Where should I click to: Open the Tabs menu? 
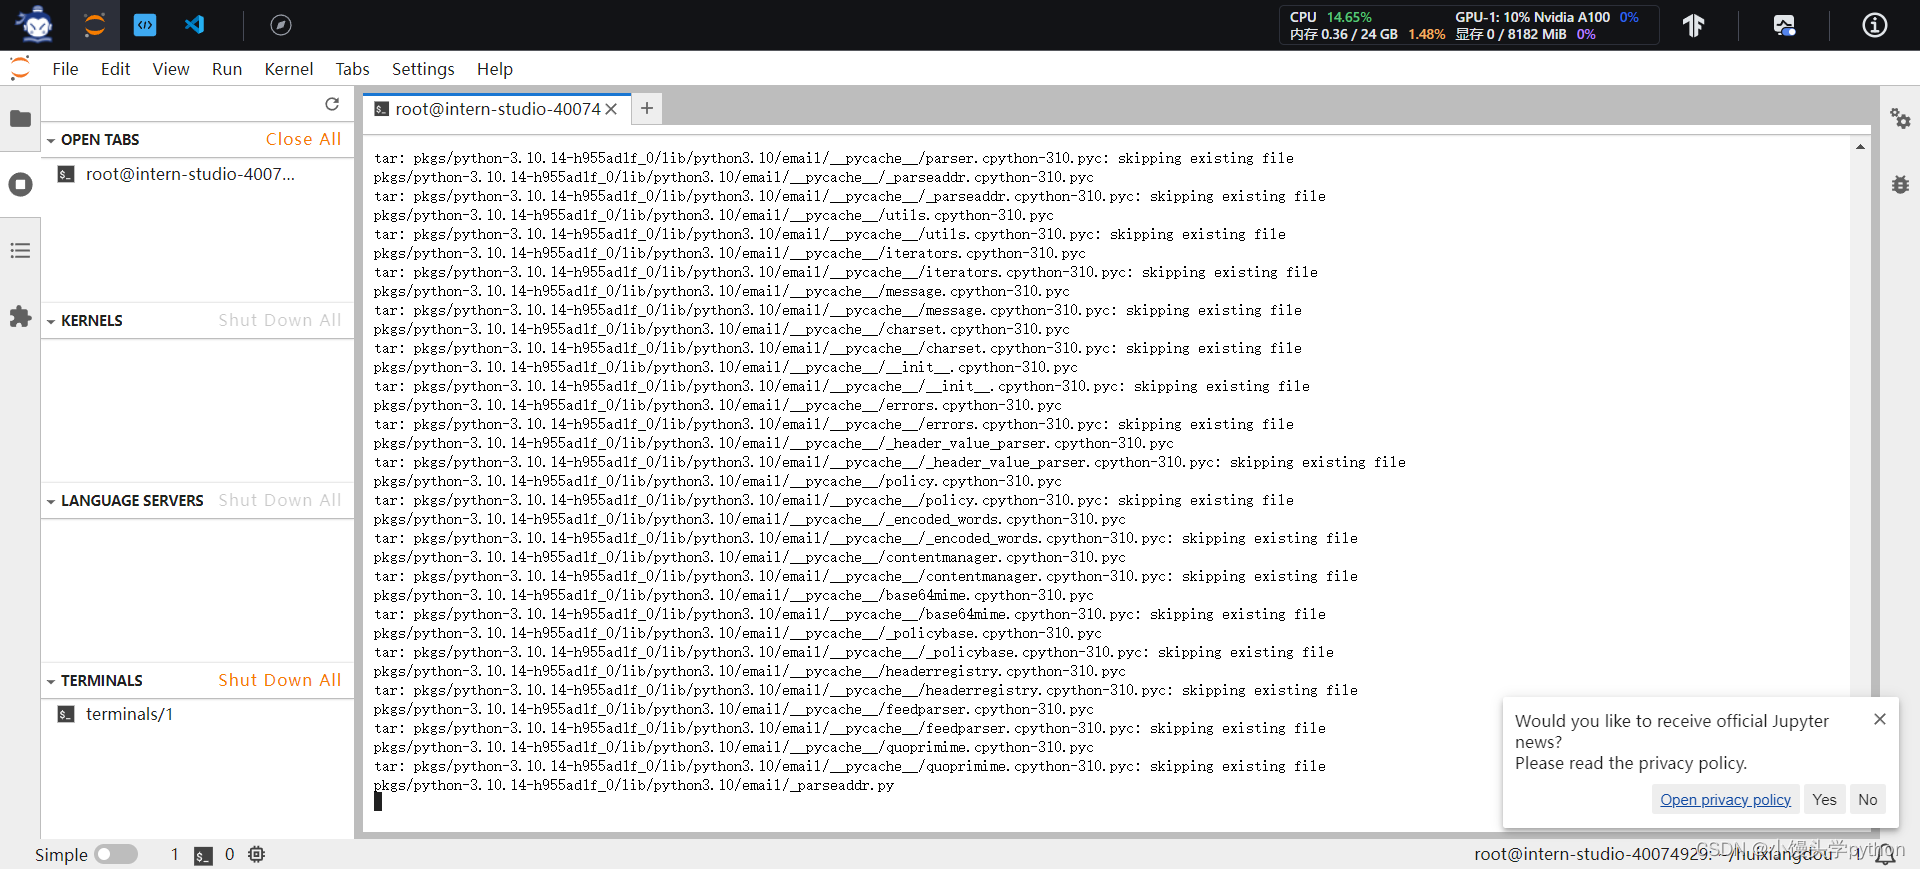[352, 69]
